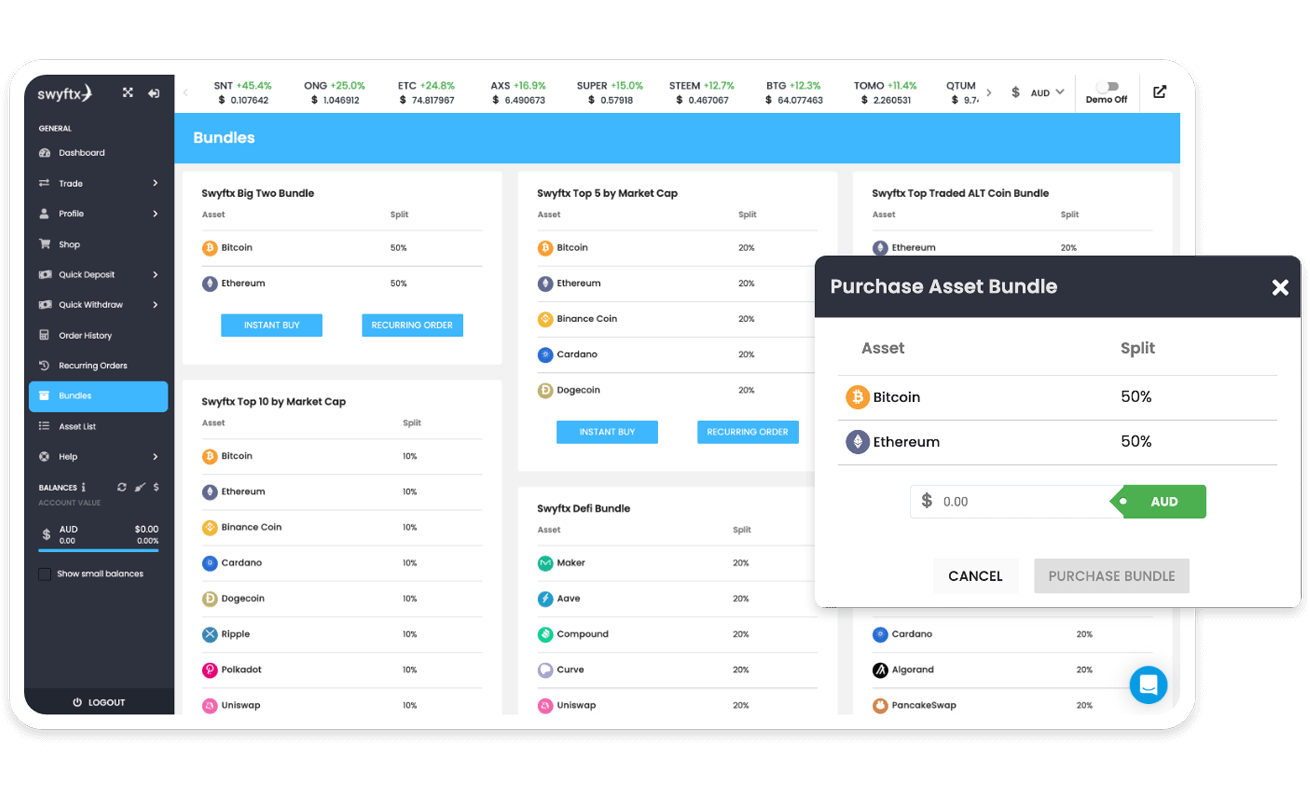Screen dimensions: 1310x800
Task: Click the Shop cart icon
Action: [x=44, y=244]
